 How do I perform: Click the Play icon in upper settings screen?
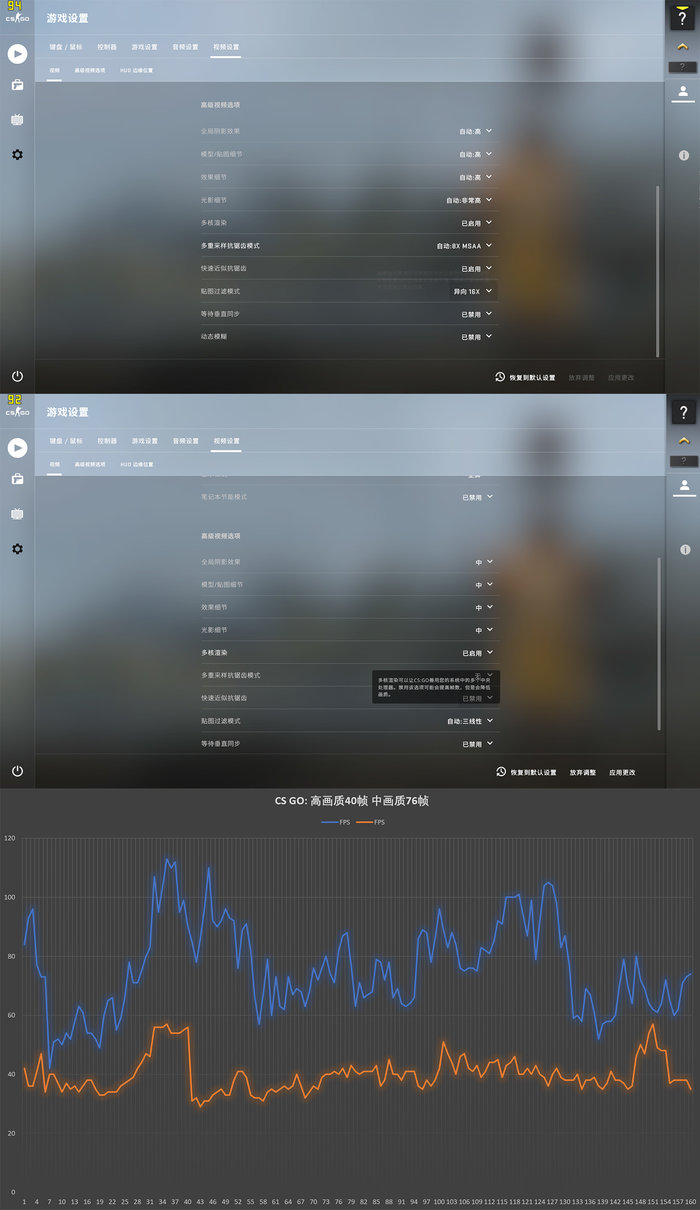point(17,54)
